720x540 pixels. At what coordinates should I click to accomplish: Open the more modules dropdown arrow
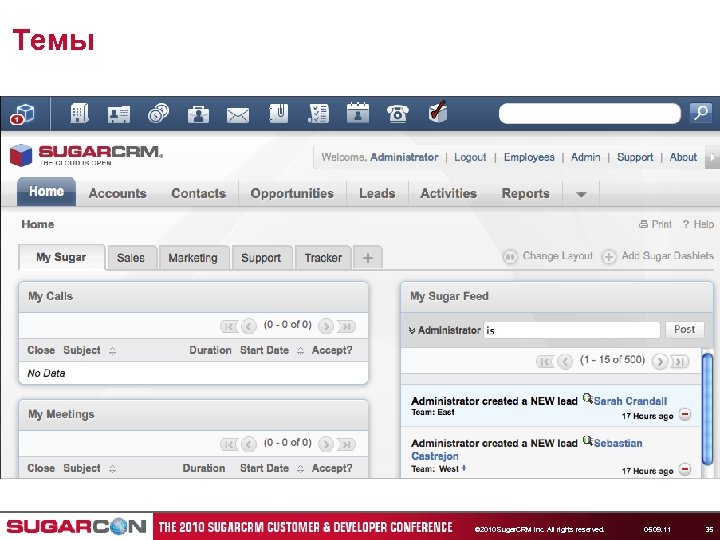(x=581, y=194)
